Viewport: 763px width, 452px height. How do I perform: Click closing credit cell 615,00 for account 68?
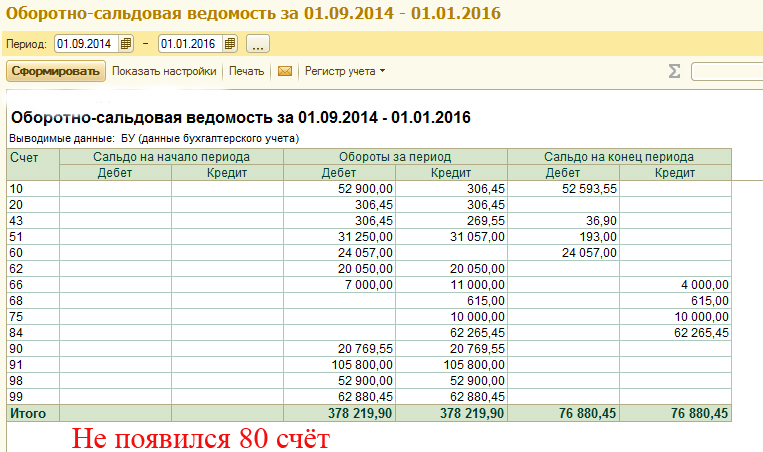[x=675, y=301]
